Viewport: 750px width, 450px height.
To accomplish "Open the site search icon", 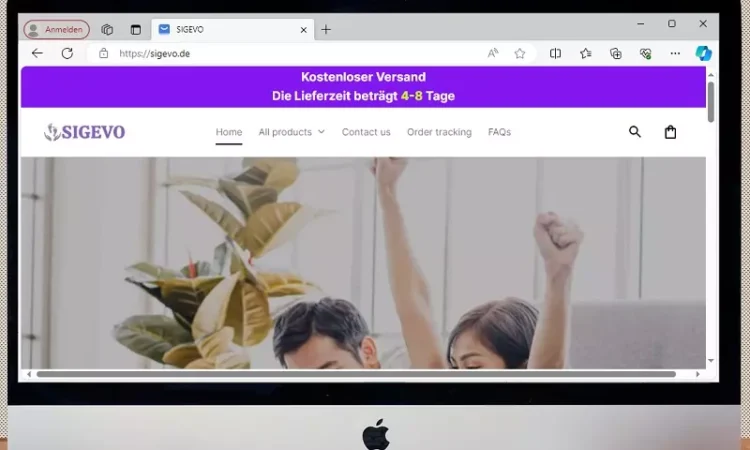I will (635, 132).
